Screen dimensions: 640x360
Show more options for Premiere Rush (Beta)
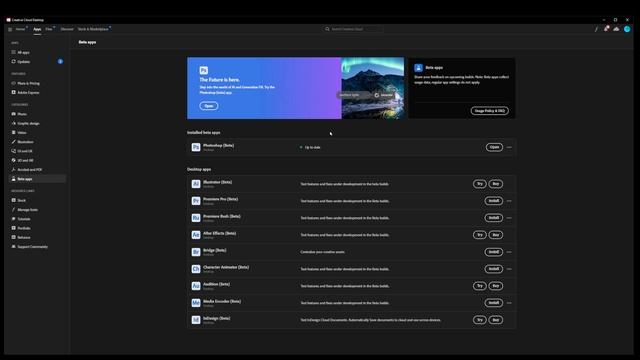click(x=509, y=218)
